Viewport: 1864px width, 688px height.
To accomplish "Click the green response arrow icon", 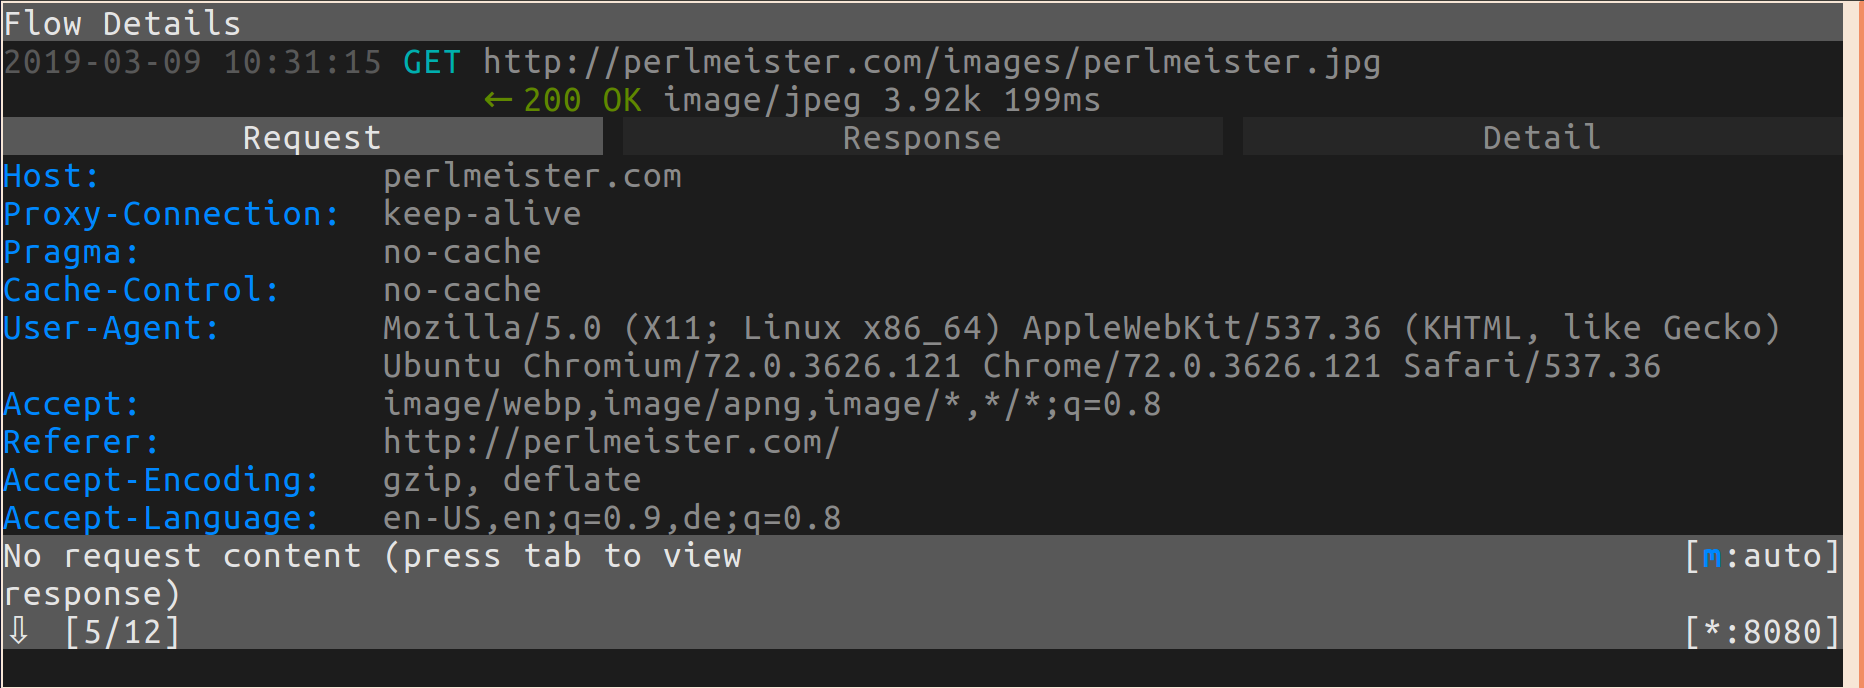I will [x=498, y=100].
